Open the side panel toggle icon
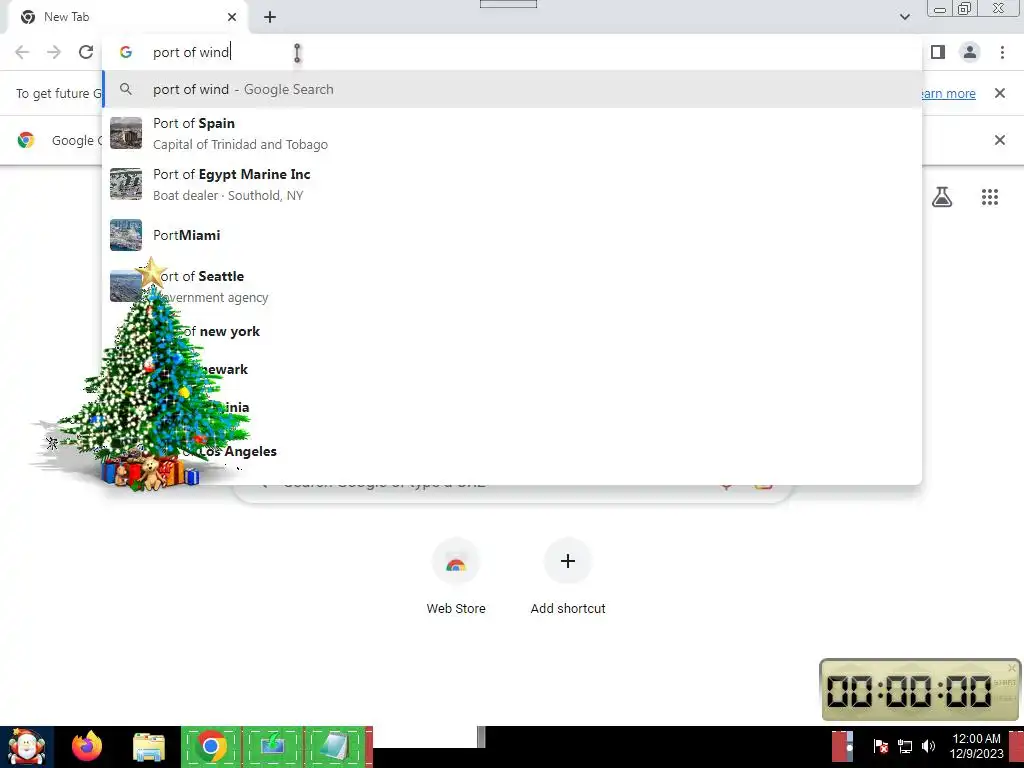This screenshot has height=768, width=1024. click(x=938, y=52)
